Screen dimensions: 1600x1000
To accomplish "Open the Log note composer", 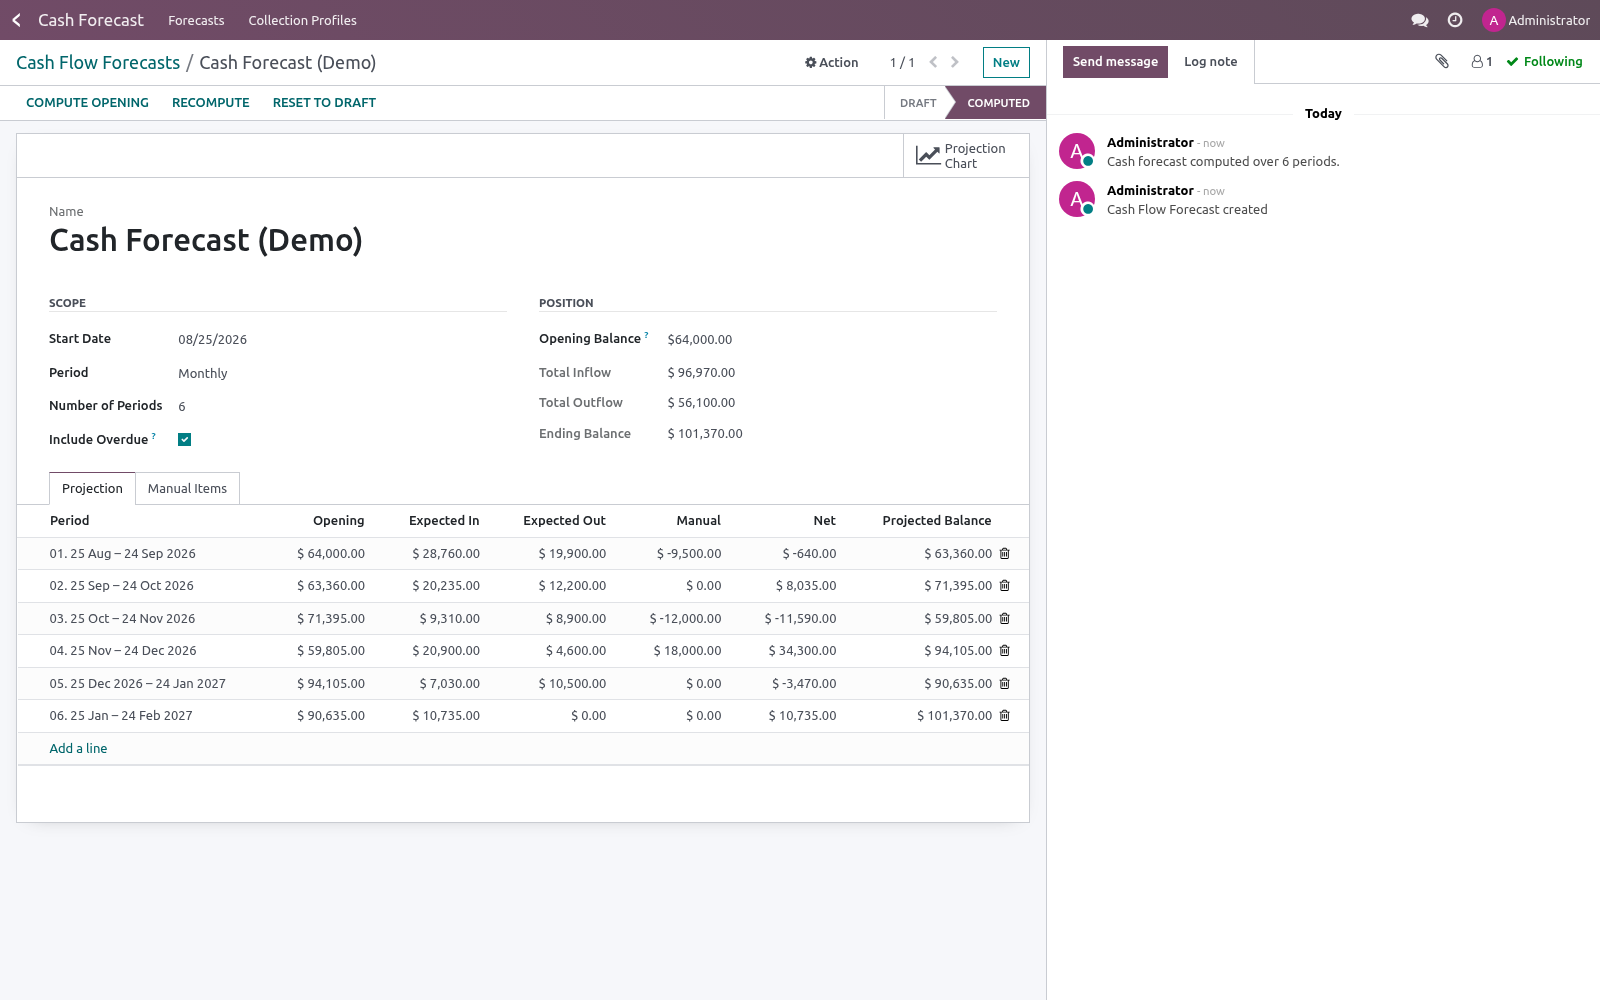I will pos(1210,62).
